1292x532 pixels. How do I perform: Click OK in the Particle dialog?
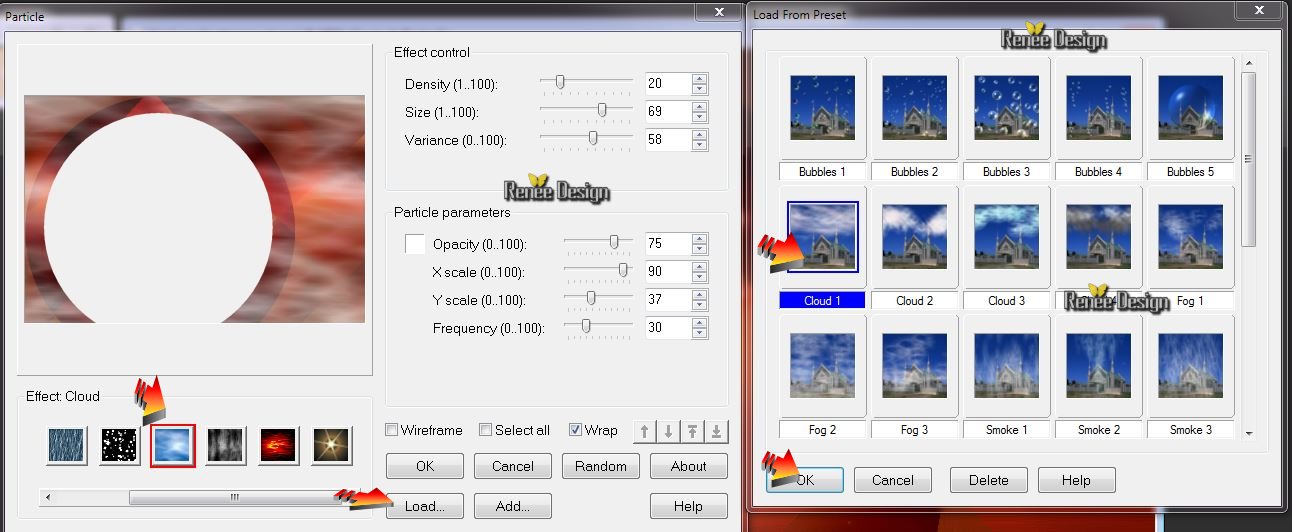click(425, 466)
